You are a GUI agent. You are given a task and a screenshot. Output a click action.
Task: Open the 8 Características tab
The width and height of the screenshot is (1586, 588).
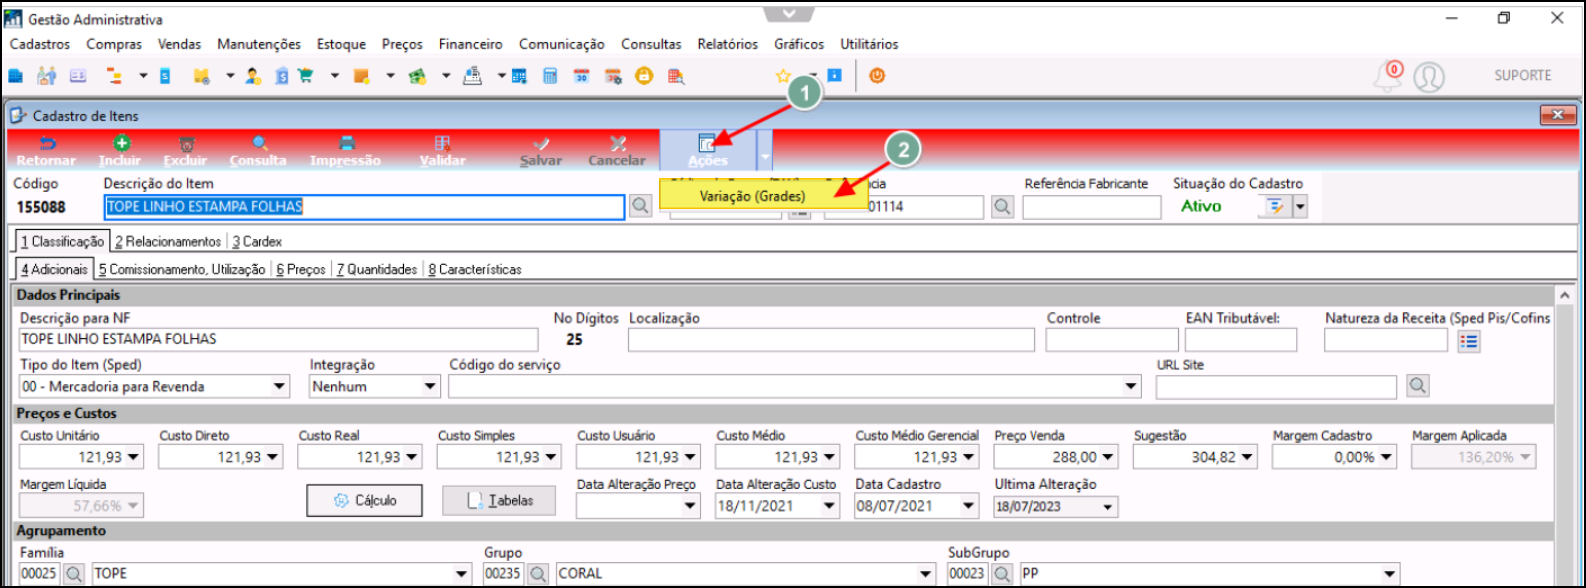click(475, 269)
